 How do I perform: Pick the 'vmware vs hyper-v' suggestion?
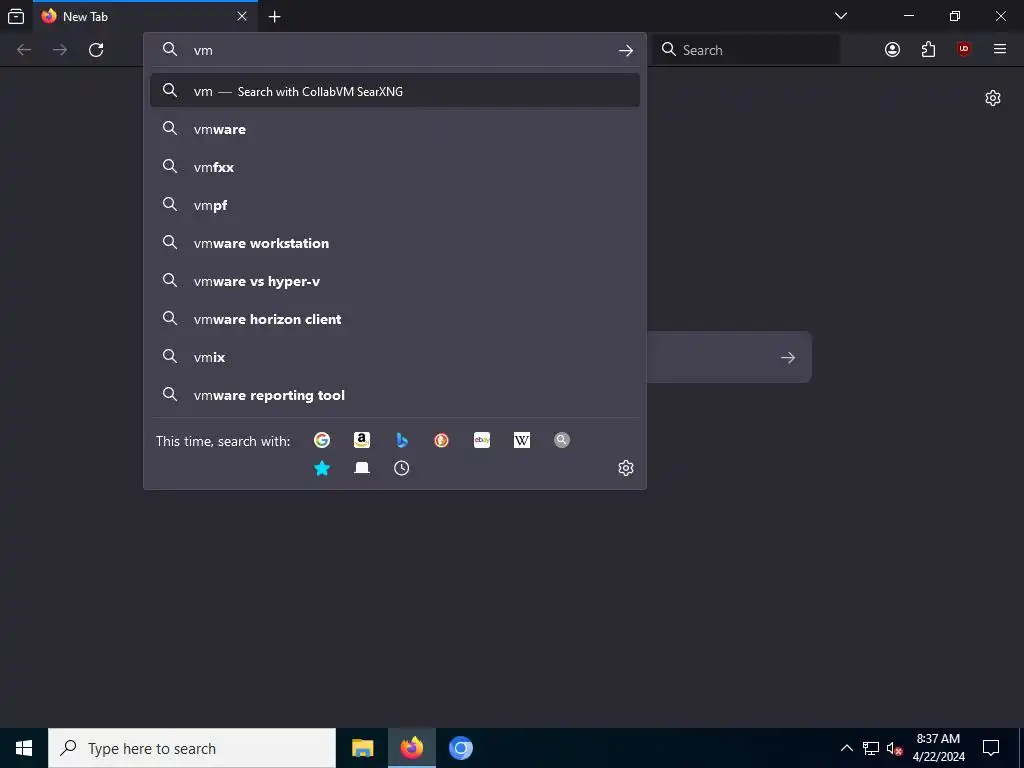(394, 281)
